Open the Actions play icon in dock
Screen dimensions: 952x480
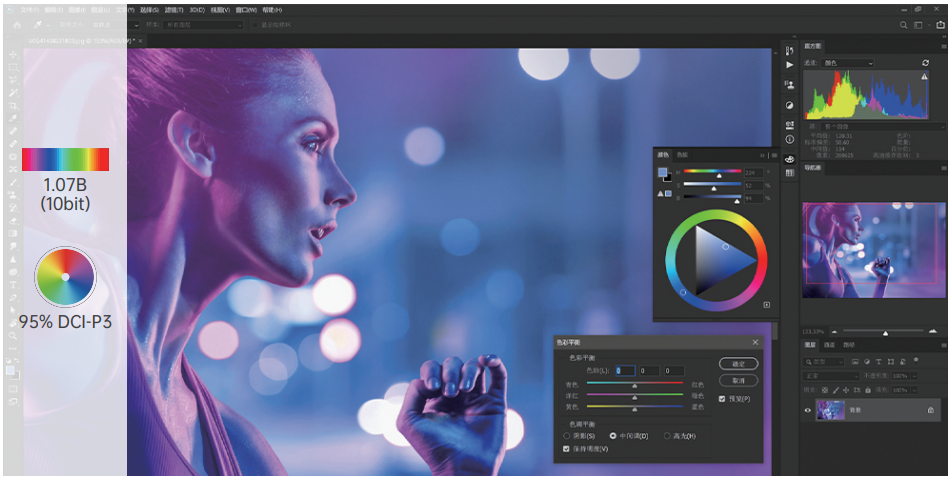[x=789, y=65]
